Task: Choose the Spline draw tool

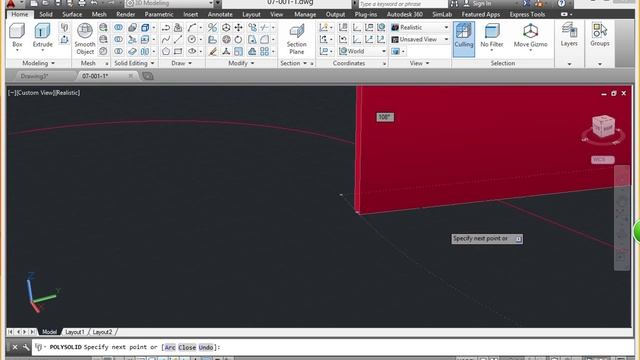Action: click(x=165, y=40)
